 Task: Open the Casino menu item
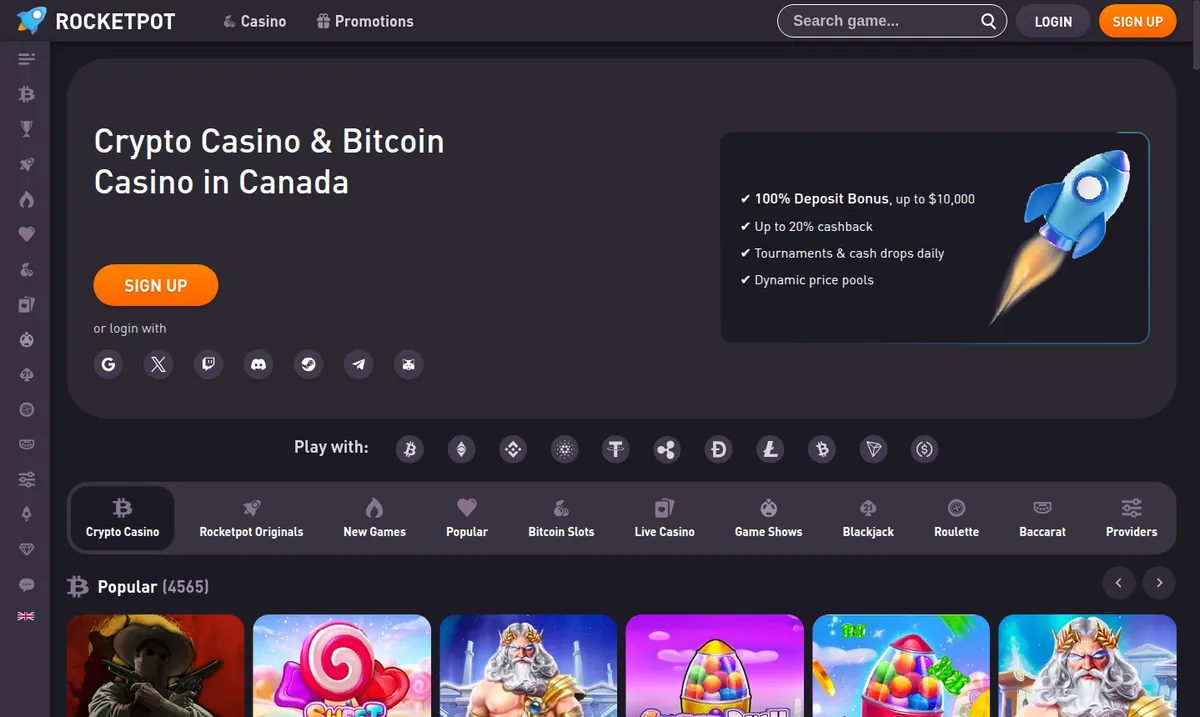[x=255, y=21]
